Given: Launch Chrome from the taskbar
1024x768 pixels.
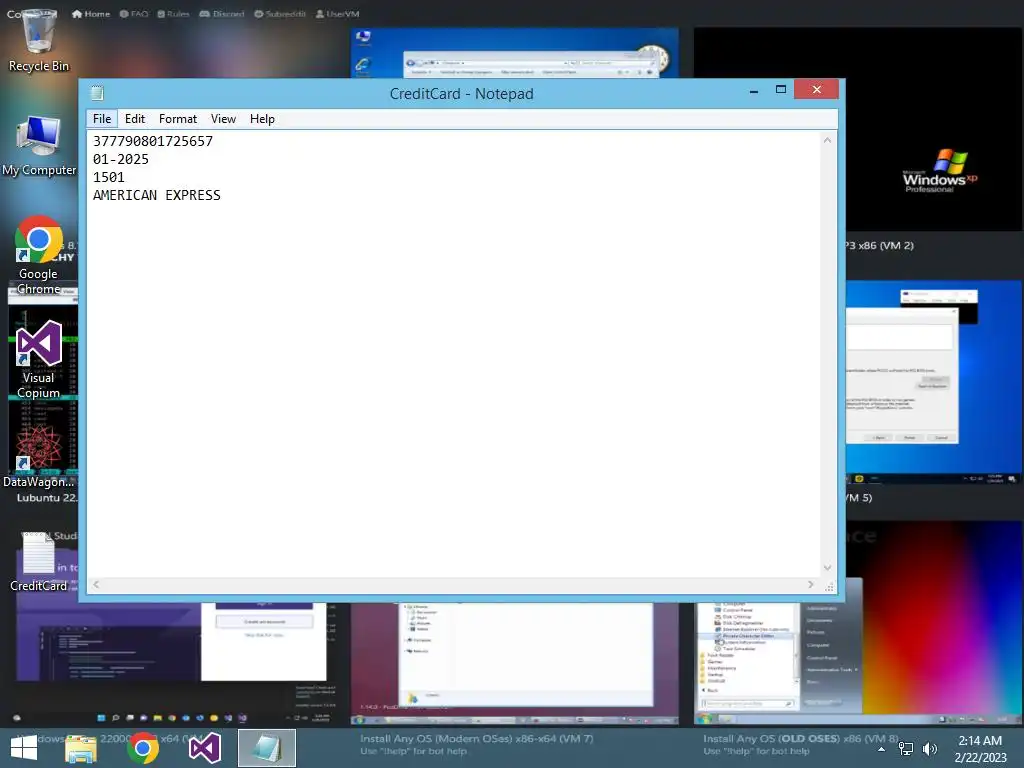Looking at the screenshot, I should (143, 748).
